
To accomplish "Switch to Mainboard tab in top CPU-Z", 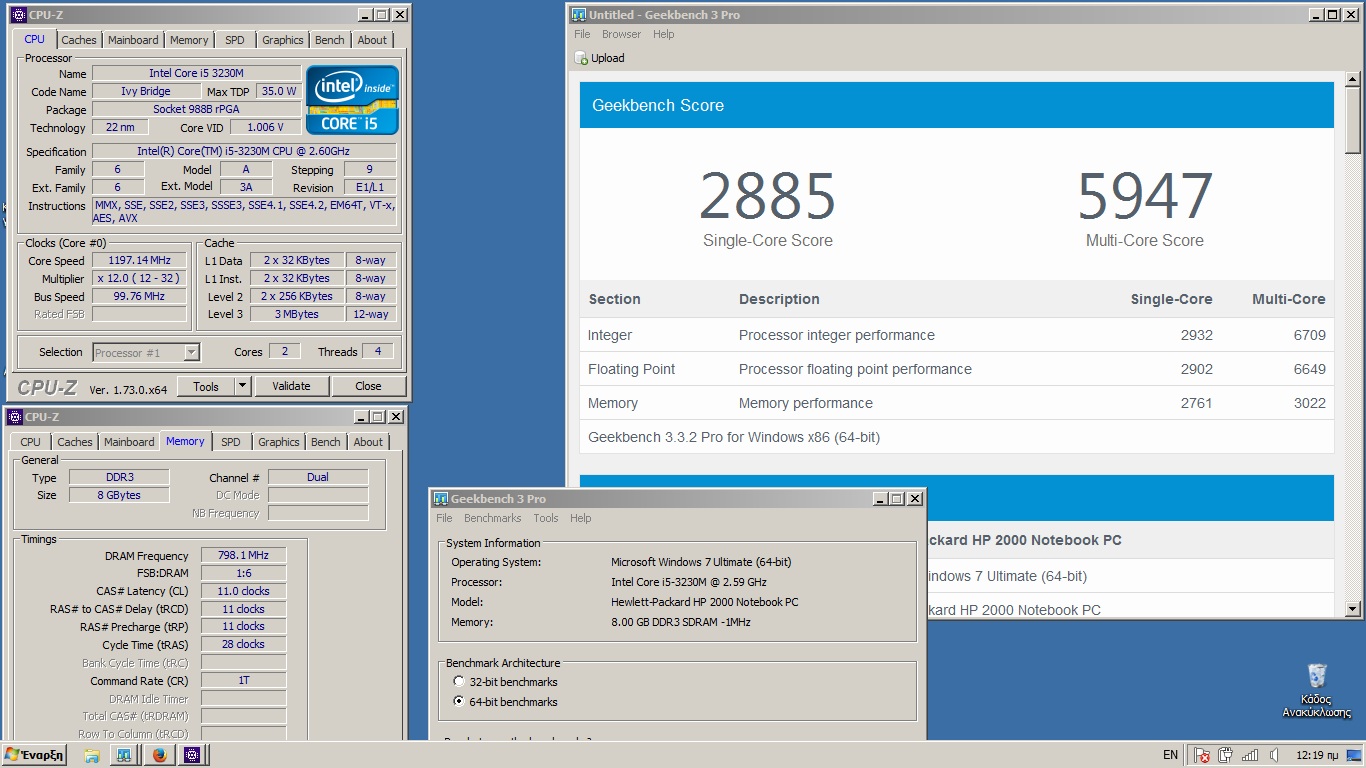I will [x=133, y=40].
